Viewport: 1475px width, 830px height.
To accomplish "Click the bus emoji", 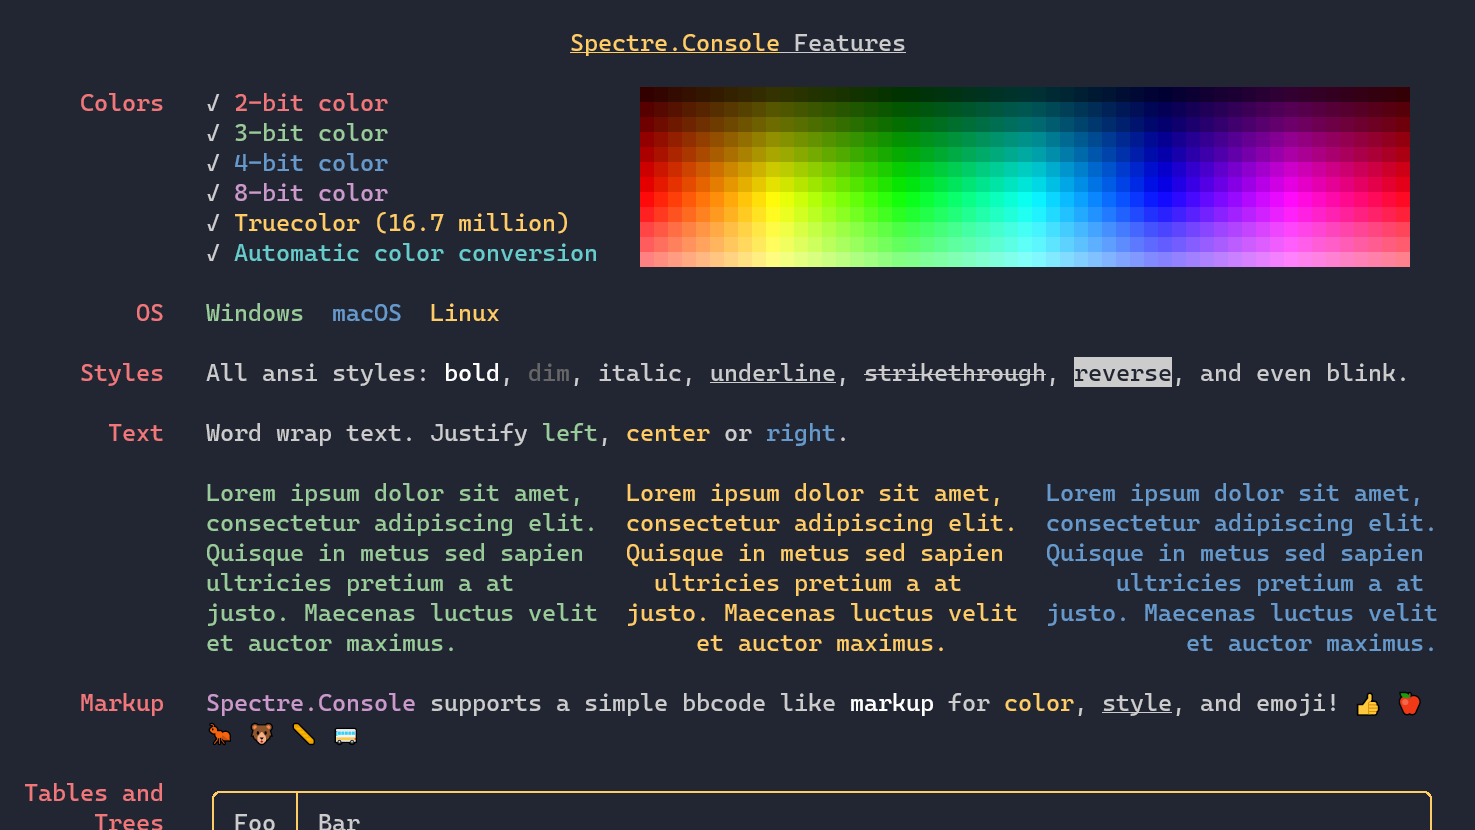I will click(x=346, y=736).
